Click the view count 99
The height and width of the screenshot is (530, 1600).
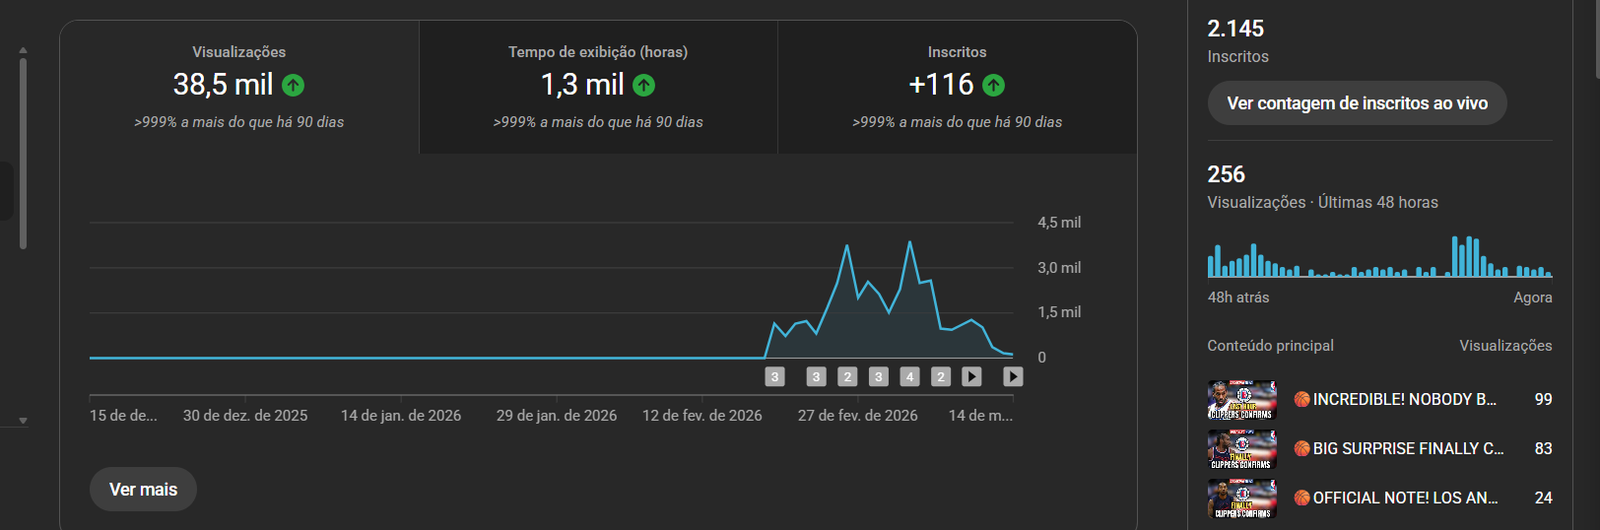[1544, 399]
